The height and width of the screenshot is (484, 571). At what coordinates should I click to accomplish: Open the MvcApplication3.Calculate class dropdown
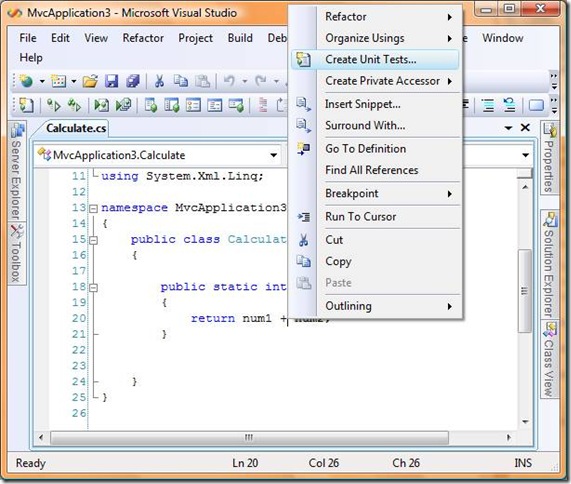tap(273, 156)
